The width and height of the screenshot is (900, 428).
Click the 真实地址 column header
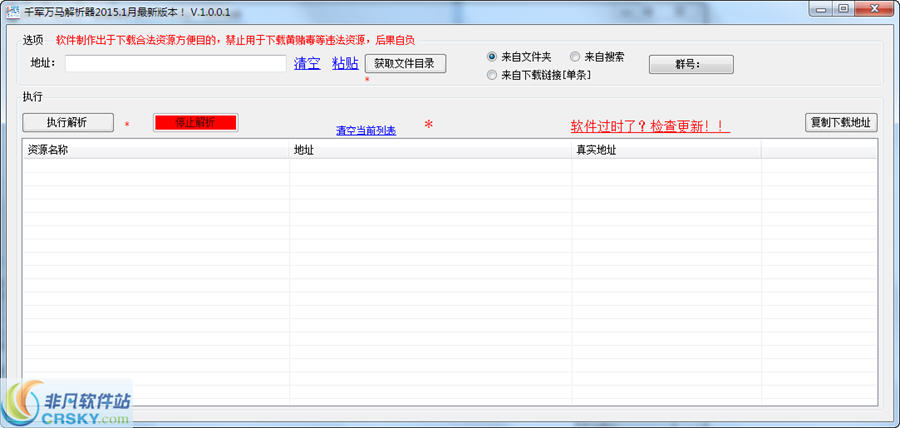tap(666, 150)
